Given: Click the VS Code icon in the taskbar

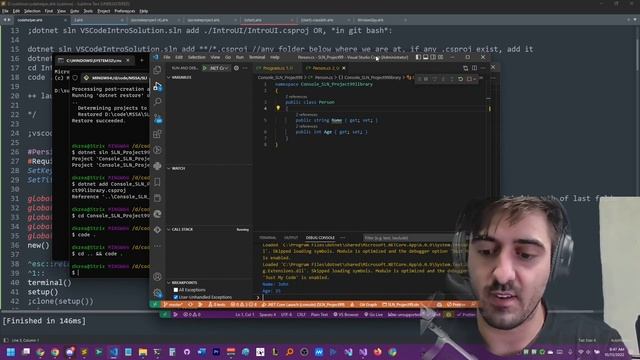Looking at the screenshot, I should (x=114, y=352).
